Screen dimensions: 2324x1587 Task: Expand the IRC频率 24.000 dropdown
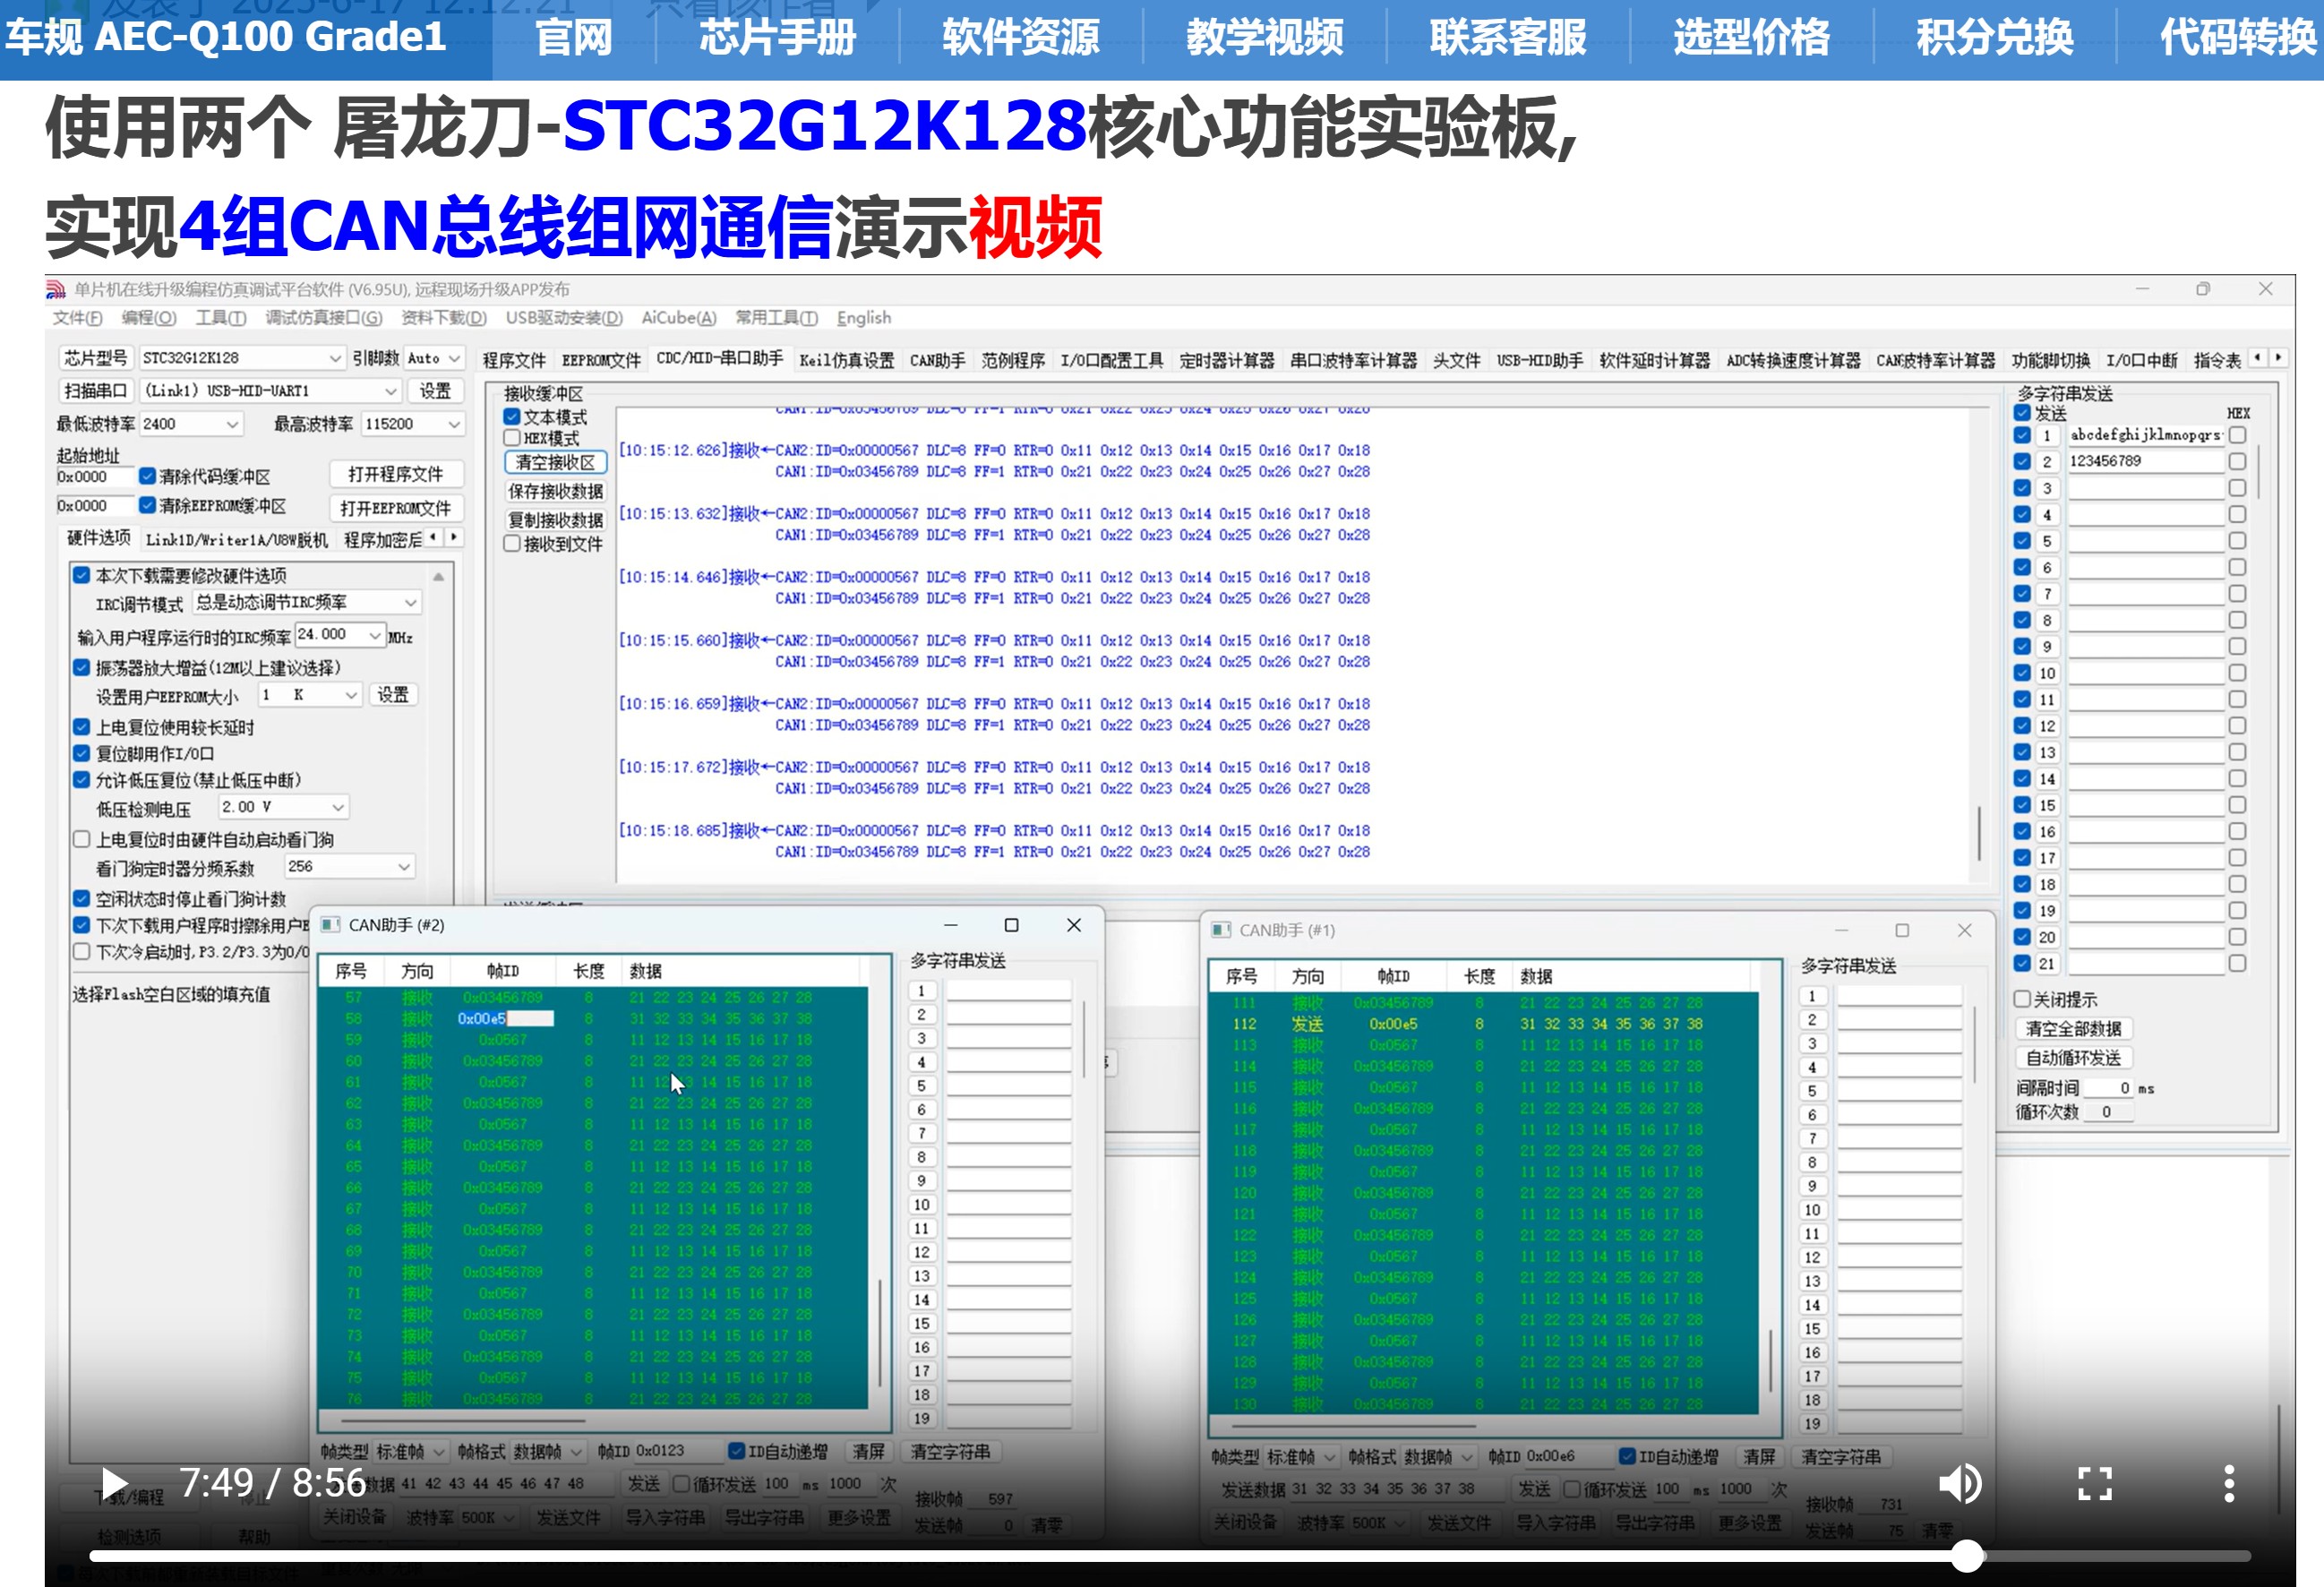(375, 635)
